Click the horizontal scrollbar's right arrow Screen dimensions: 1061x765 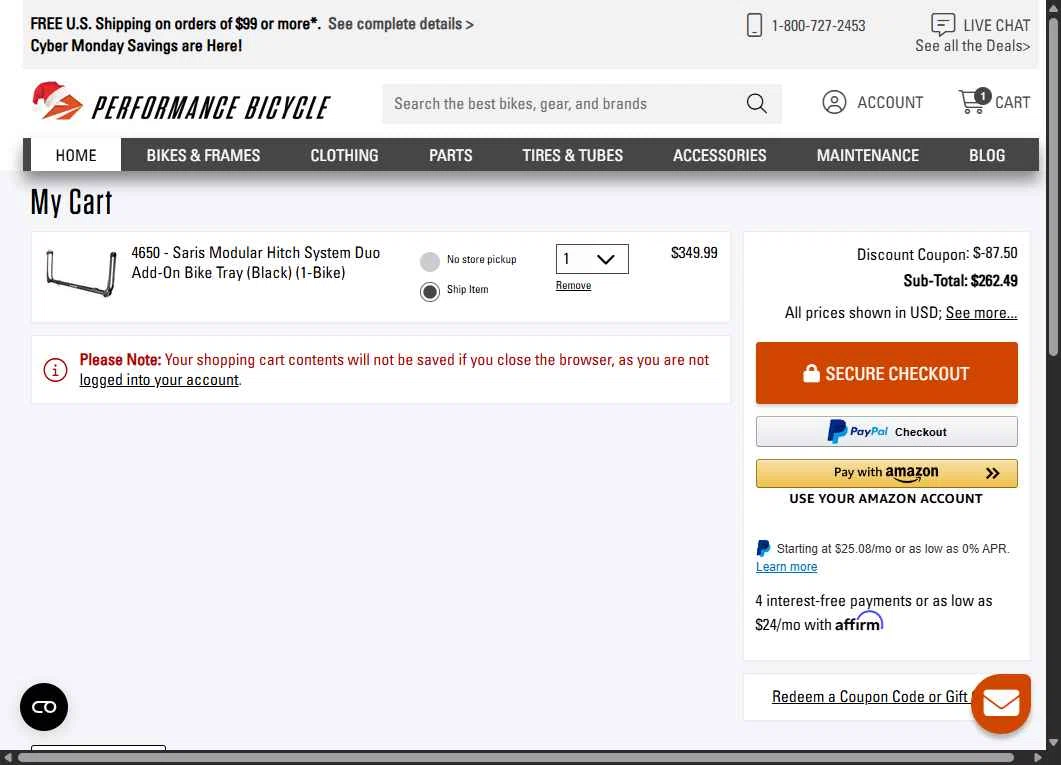(1039, 758)
